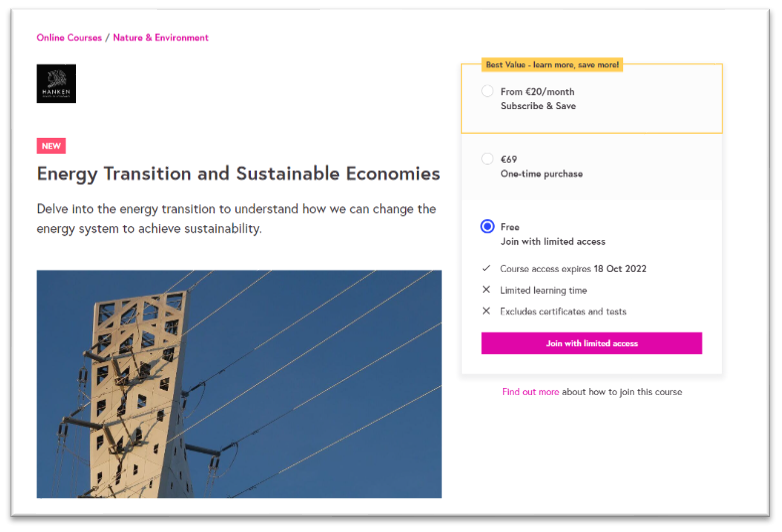
Task: Click the Course access expires 18 Oct 2022 text
Action: 572,269
